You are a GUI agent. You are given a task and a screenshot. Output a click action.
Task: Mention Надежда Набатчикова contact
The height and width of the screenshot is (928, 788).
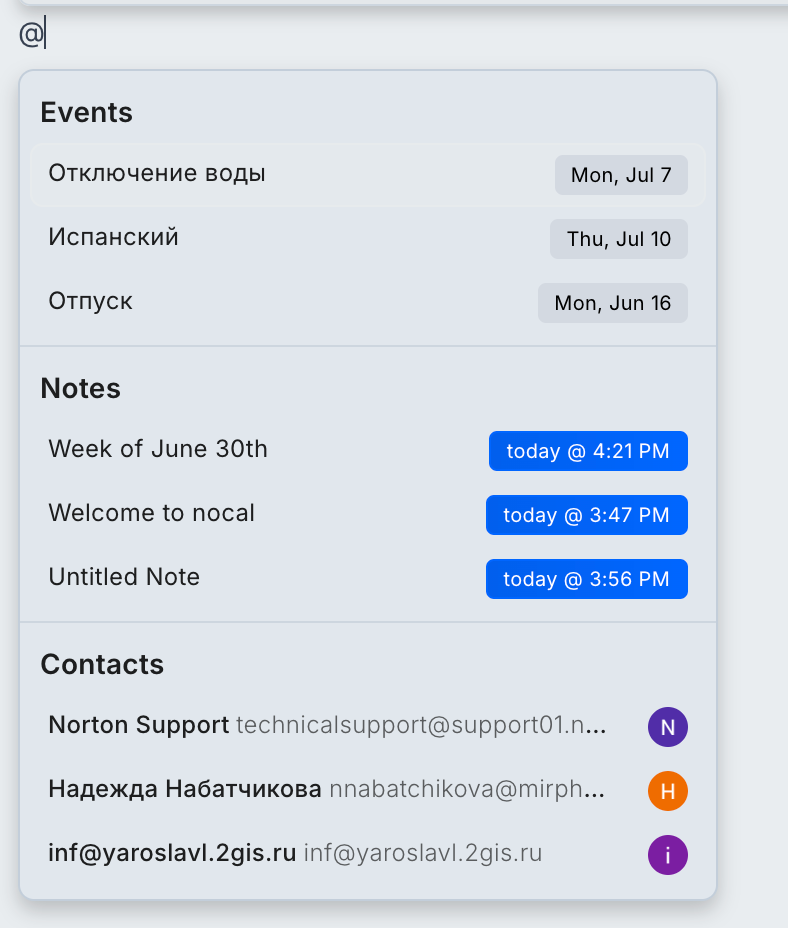(368, 790)
